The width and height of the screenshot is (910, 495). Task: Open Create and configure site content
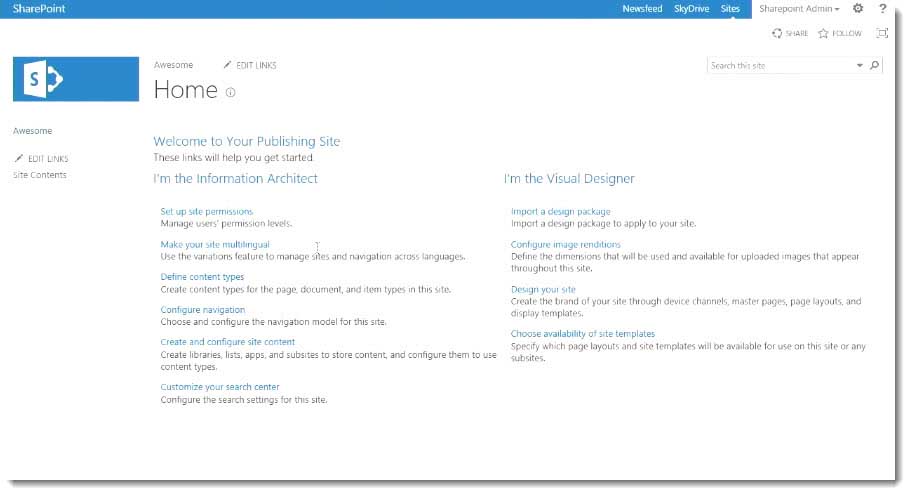pyautogui.click(x=228, y=342)
